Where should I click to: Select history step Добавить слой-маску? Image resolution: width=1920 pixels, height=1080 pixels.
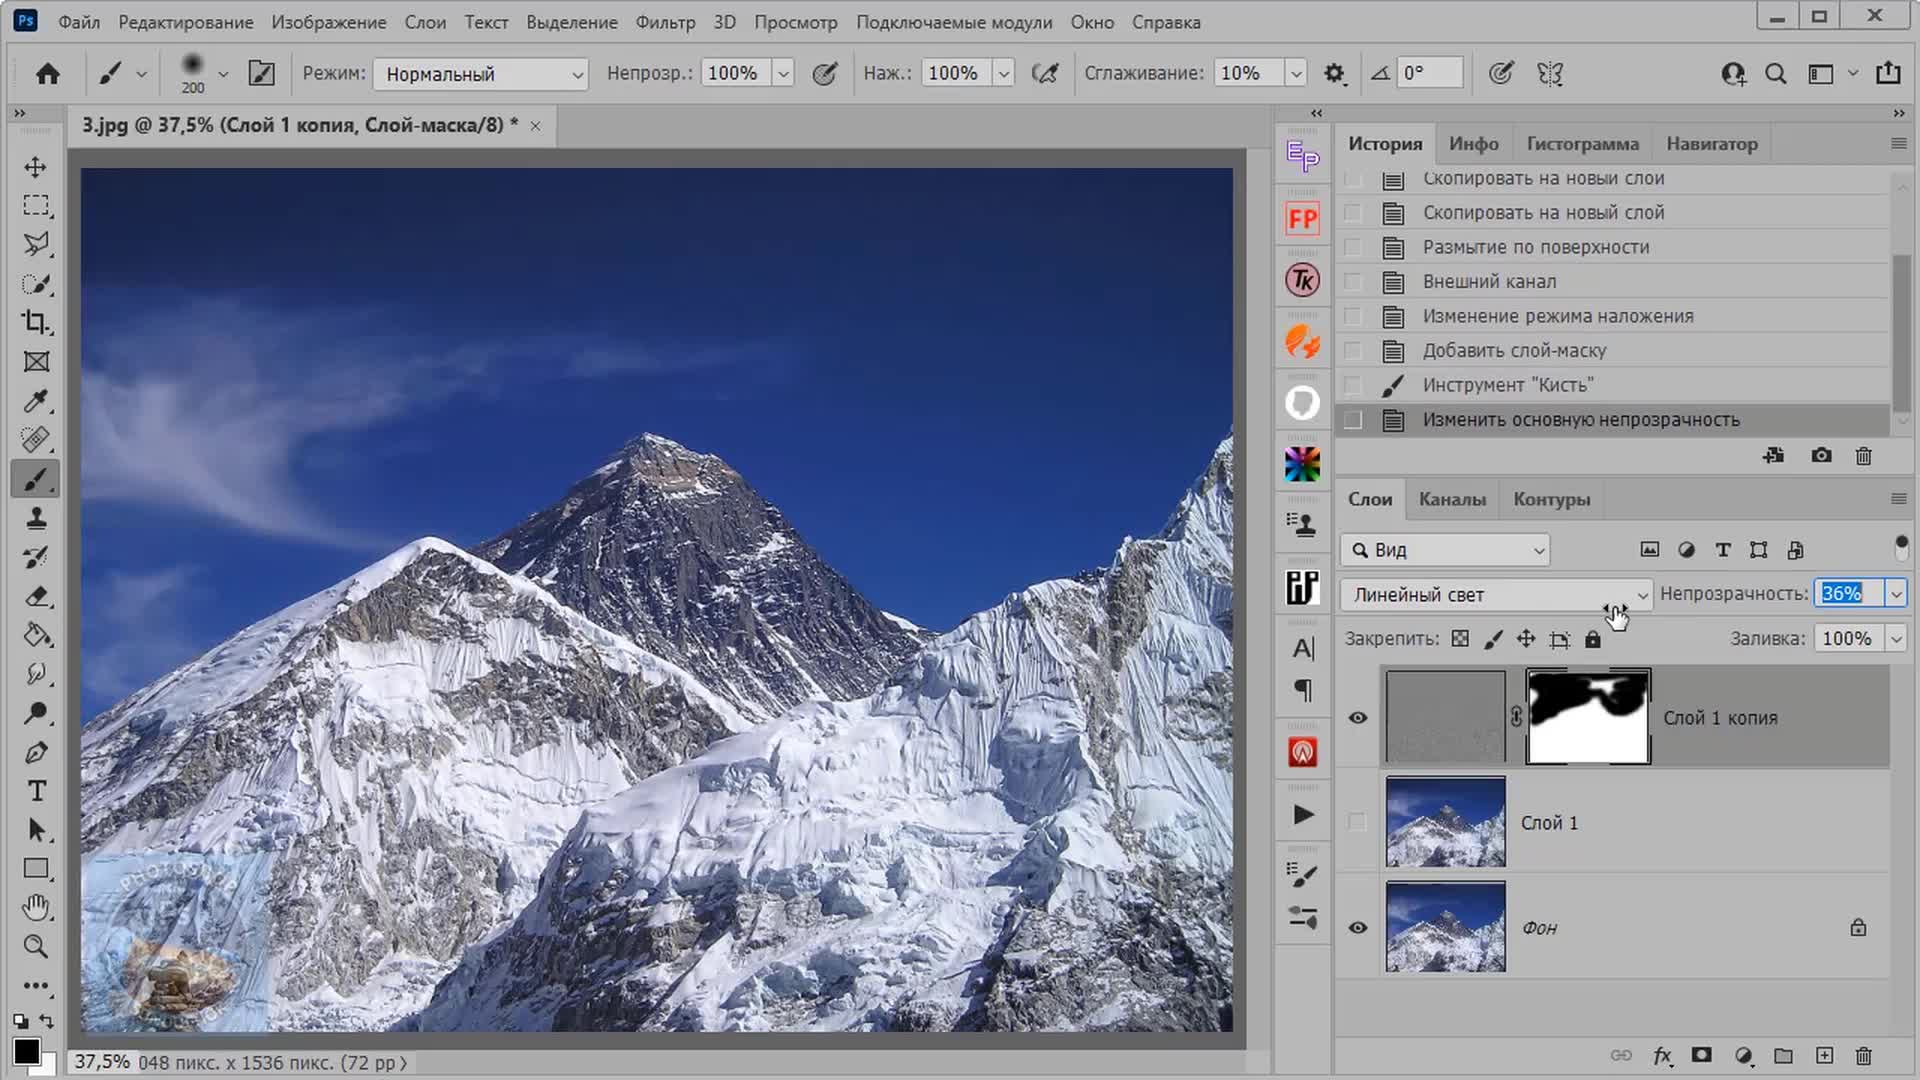tap(1514, 351)
